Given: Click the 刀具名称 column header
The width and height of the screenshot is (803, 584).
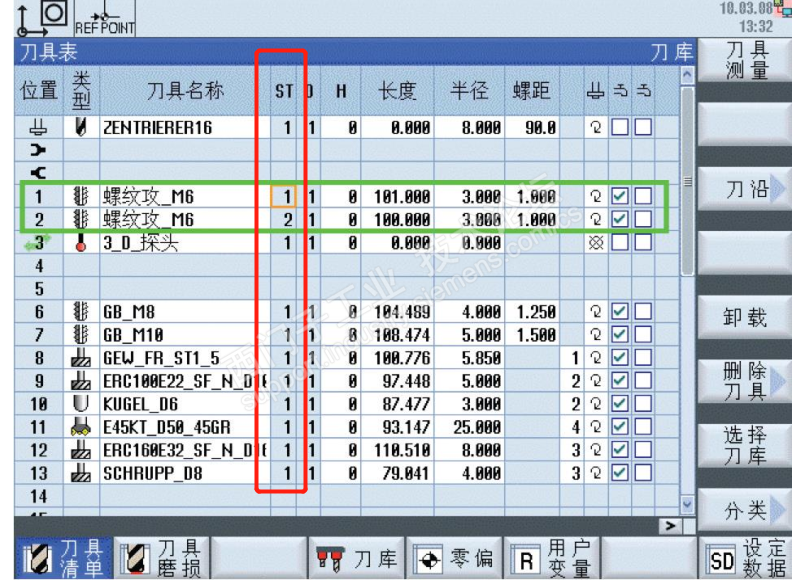Looking at the screenshot, I should 185,91.
